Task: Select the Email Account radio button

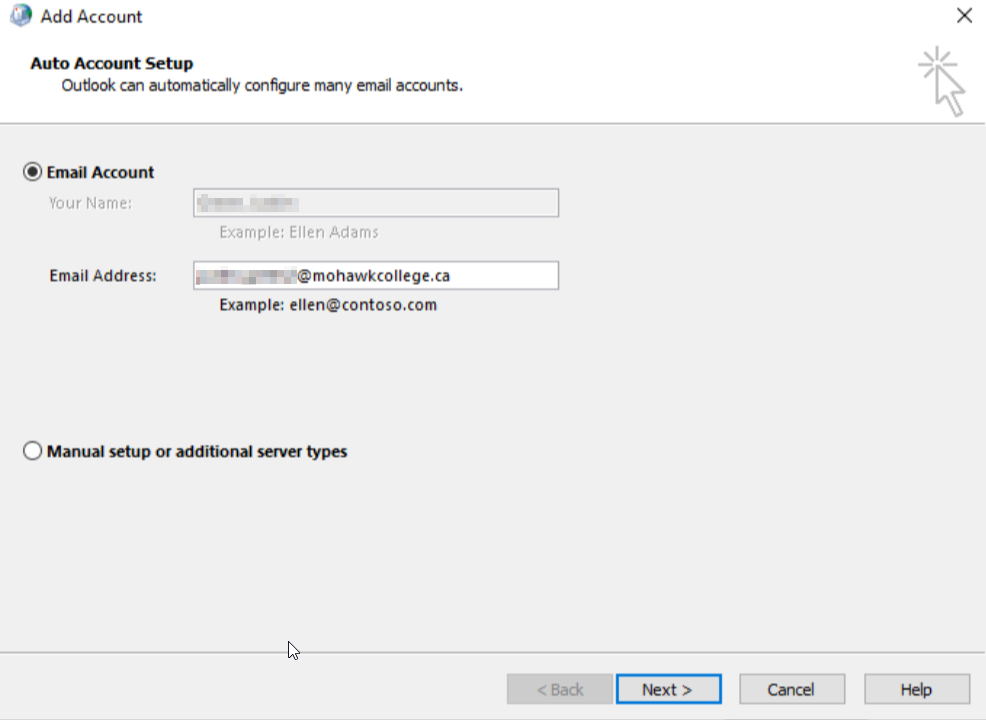Action: [32, 172]
